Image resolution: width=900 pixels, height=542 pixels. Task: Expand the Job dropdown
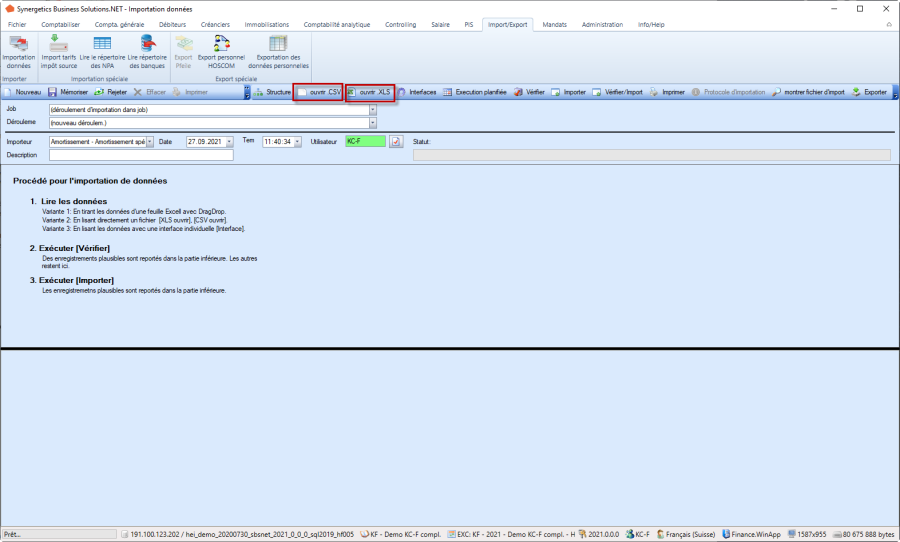coord(373,109)
